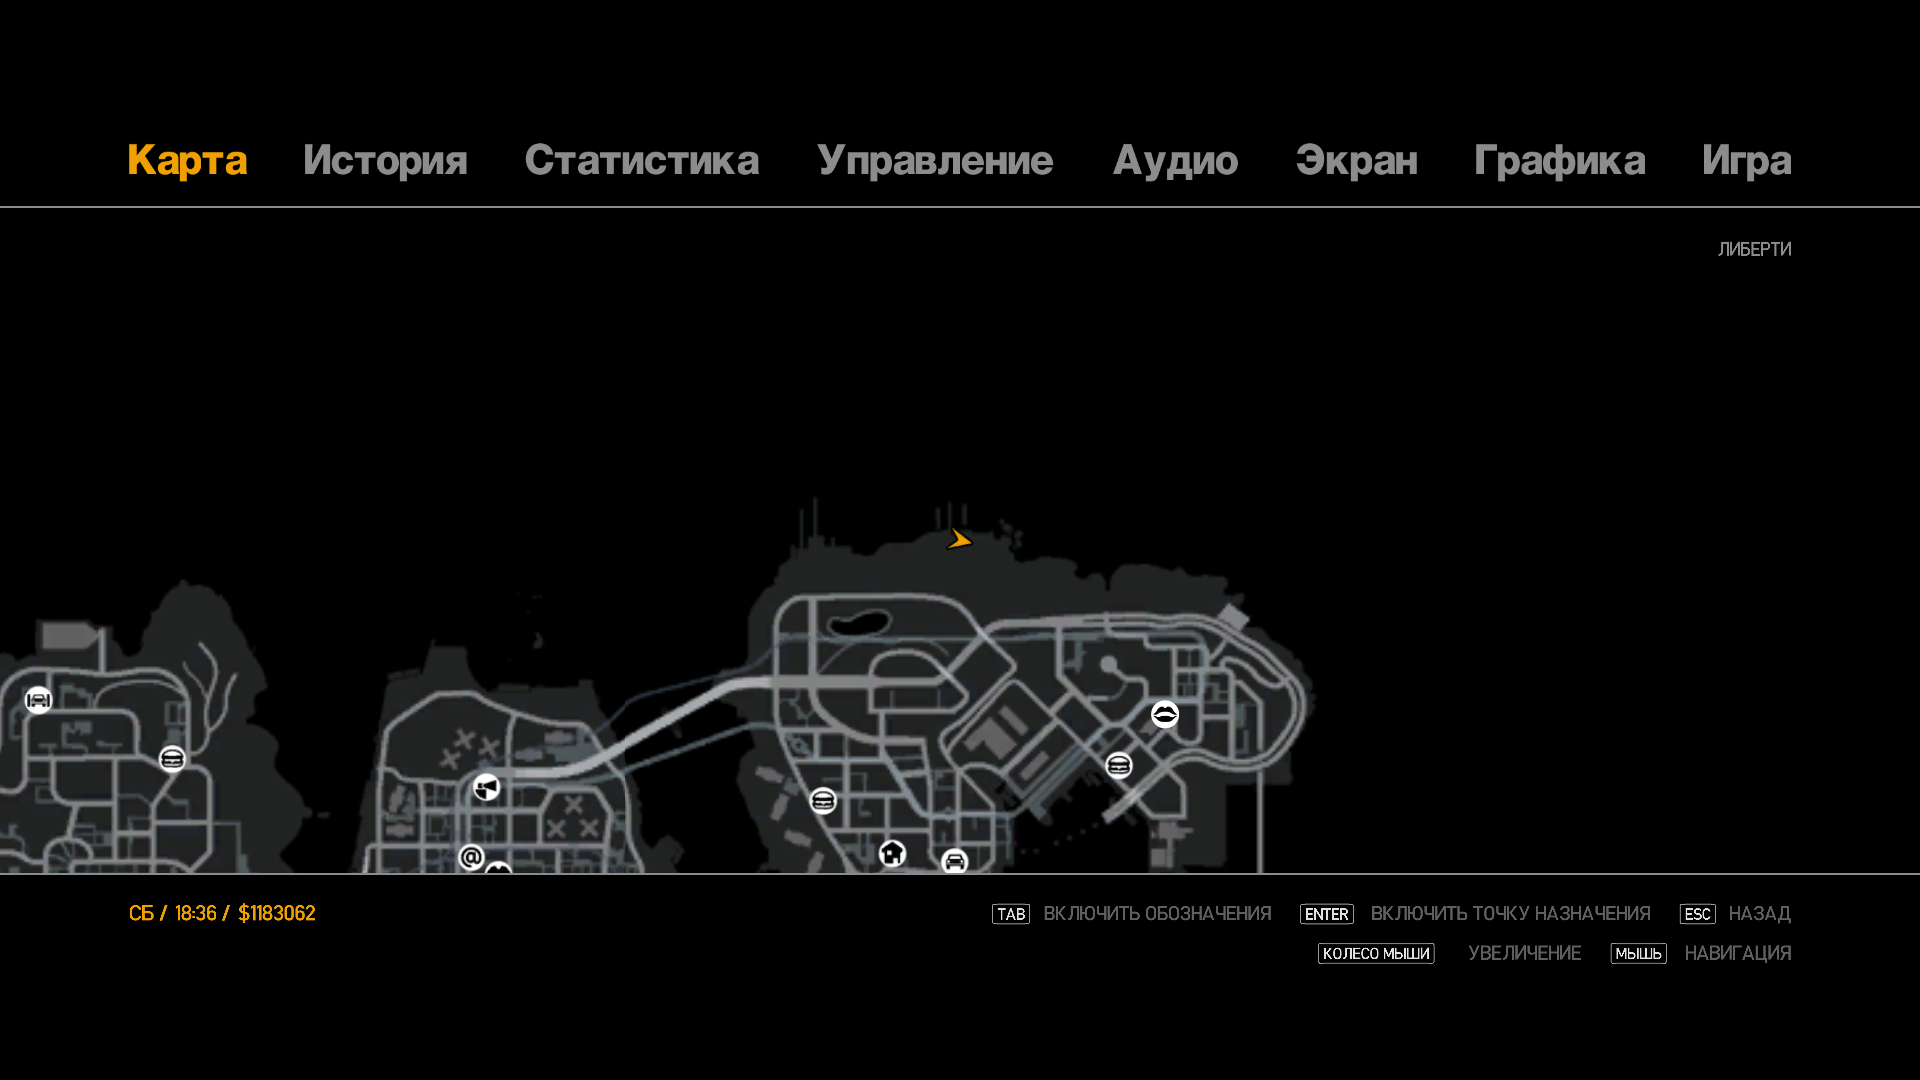Enable waypoint via ENTER key hint
The width and height of the screenshot is (1920, 1080).
click(1326, 914)
